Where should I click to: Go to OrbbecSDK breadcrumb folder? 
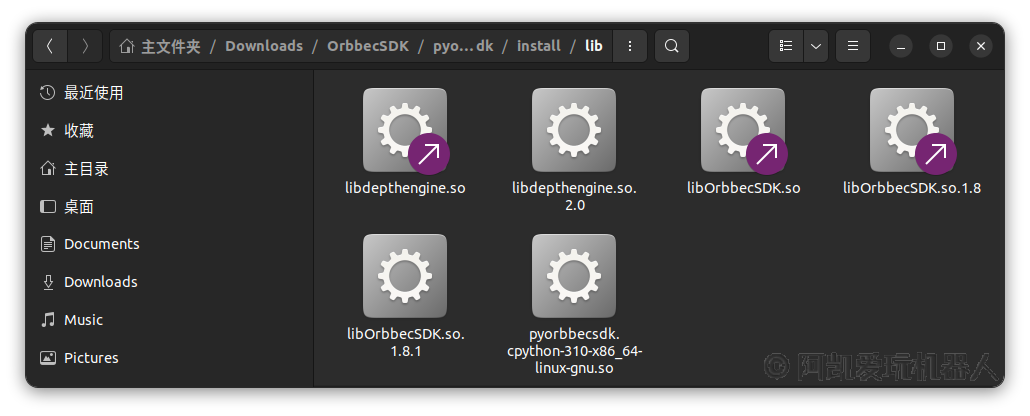(x=368, y=46)
